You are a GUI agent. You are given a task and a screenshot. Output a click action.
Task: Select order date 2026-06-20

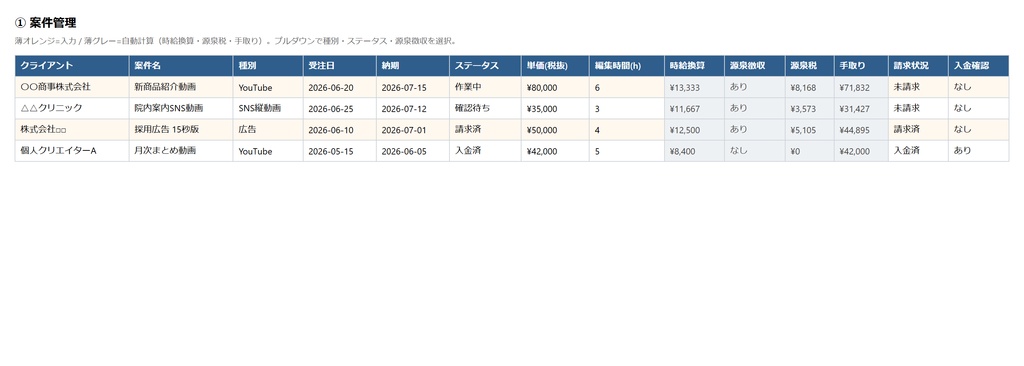[340, 87]
